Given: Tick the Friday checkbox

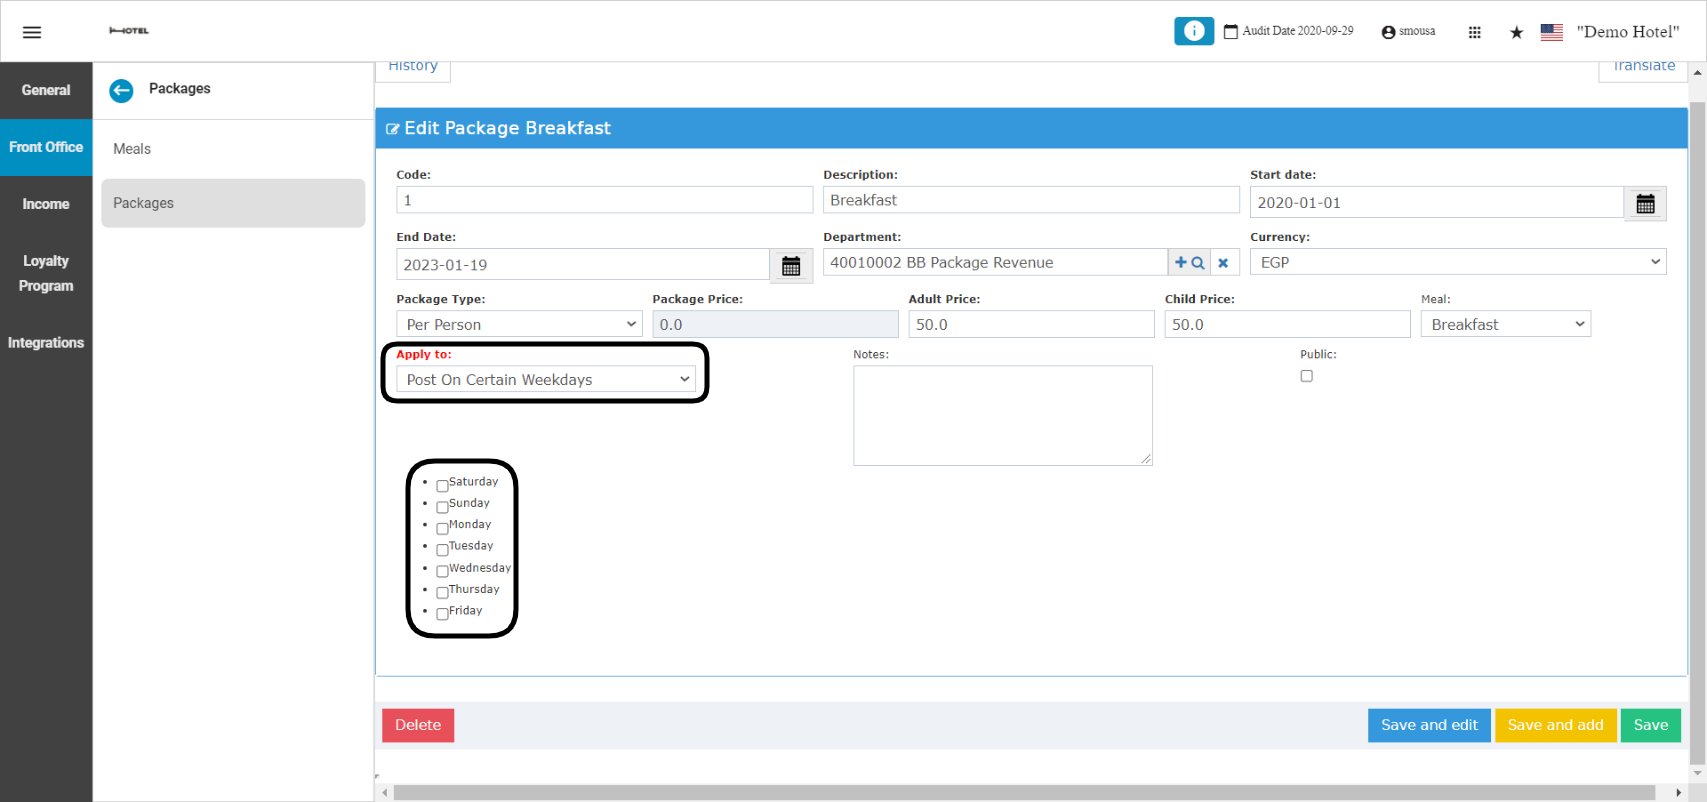Looking at the screenshot, I should 442,614.
